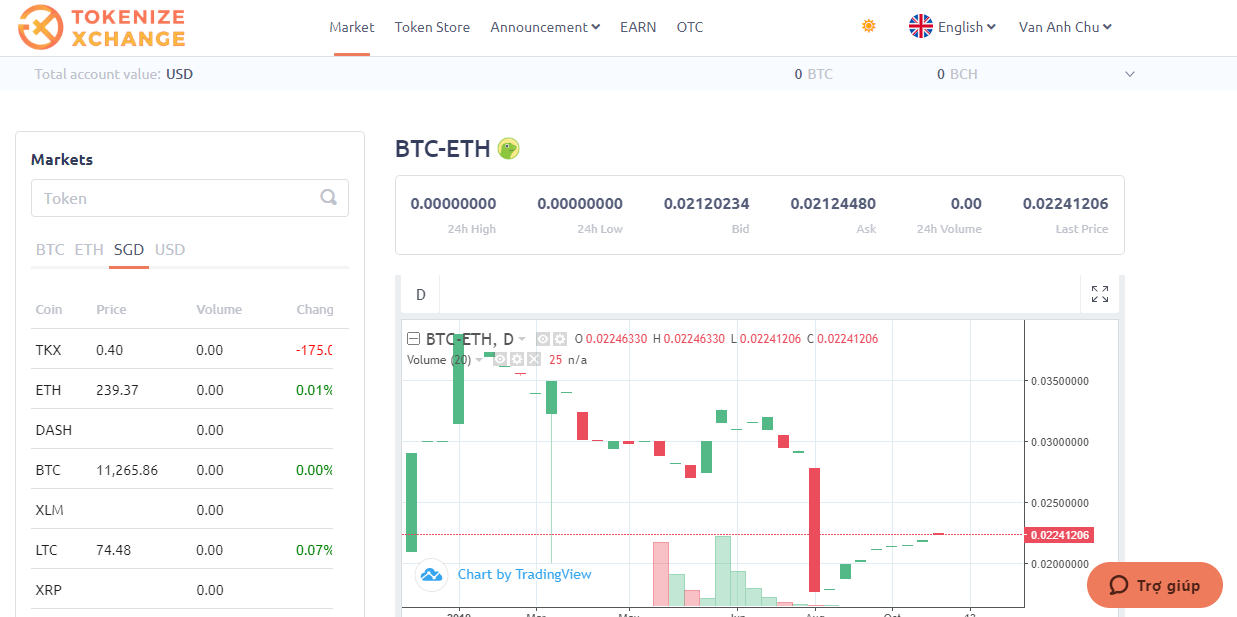Hide BTC-ETH series with eye icon
1237x617 pixels.
[x=543, y=339]
